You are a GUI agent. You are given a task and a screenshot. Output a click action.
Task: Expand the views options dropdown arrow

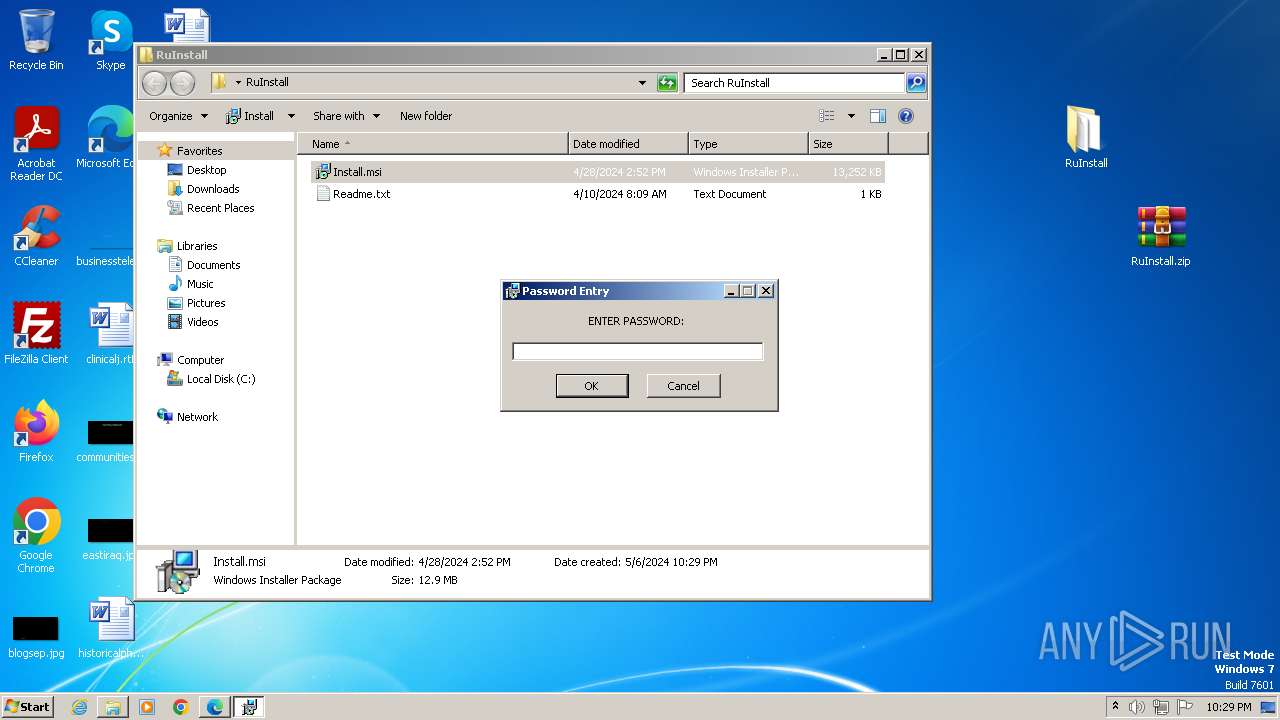pos(851,116)
